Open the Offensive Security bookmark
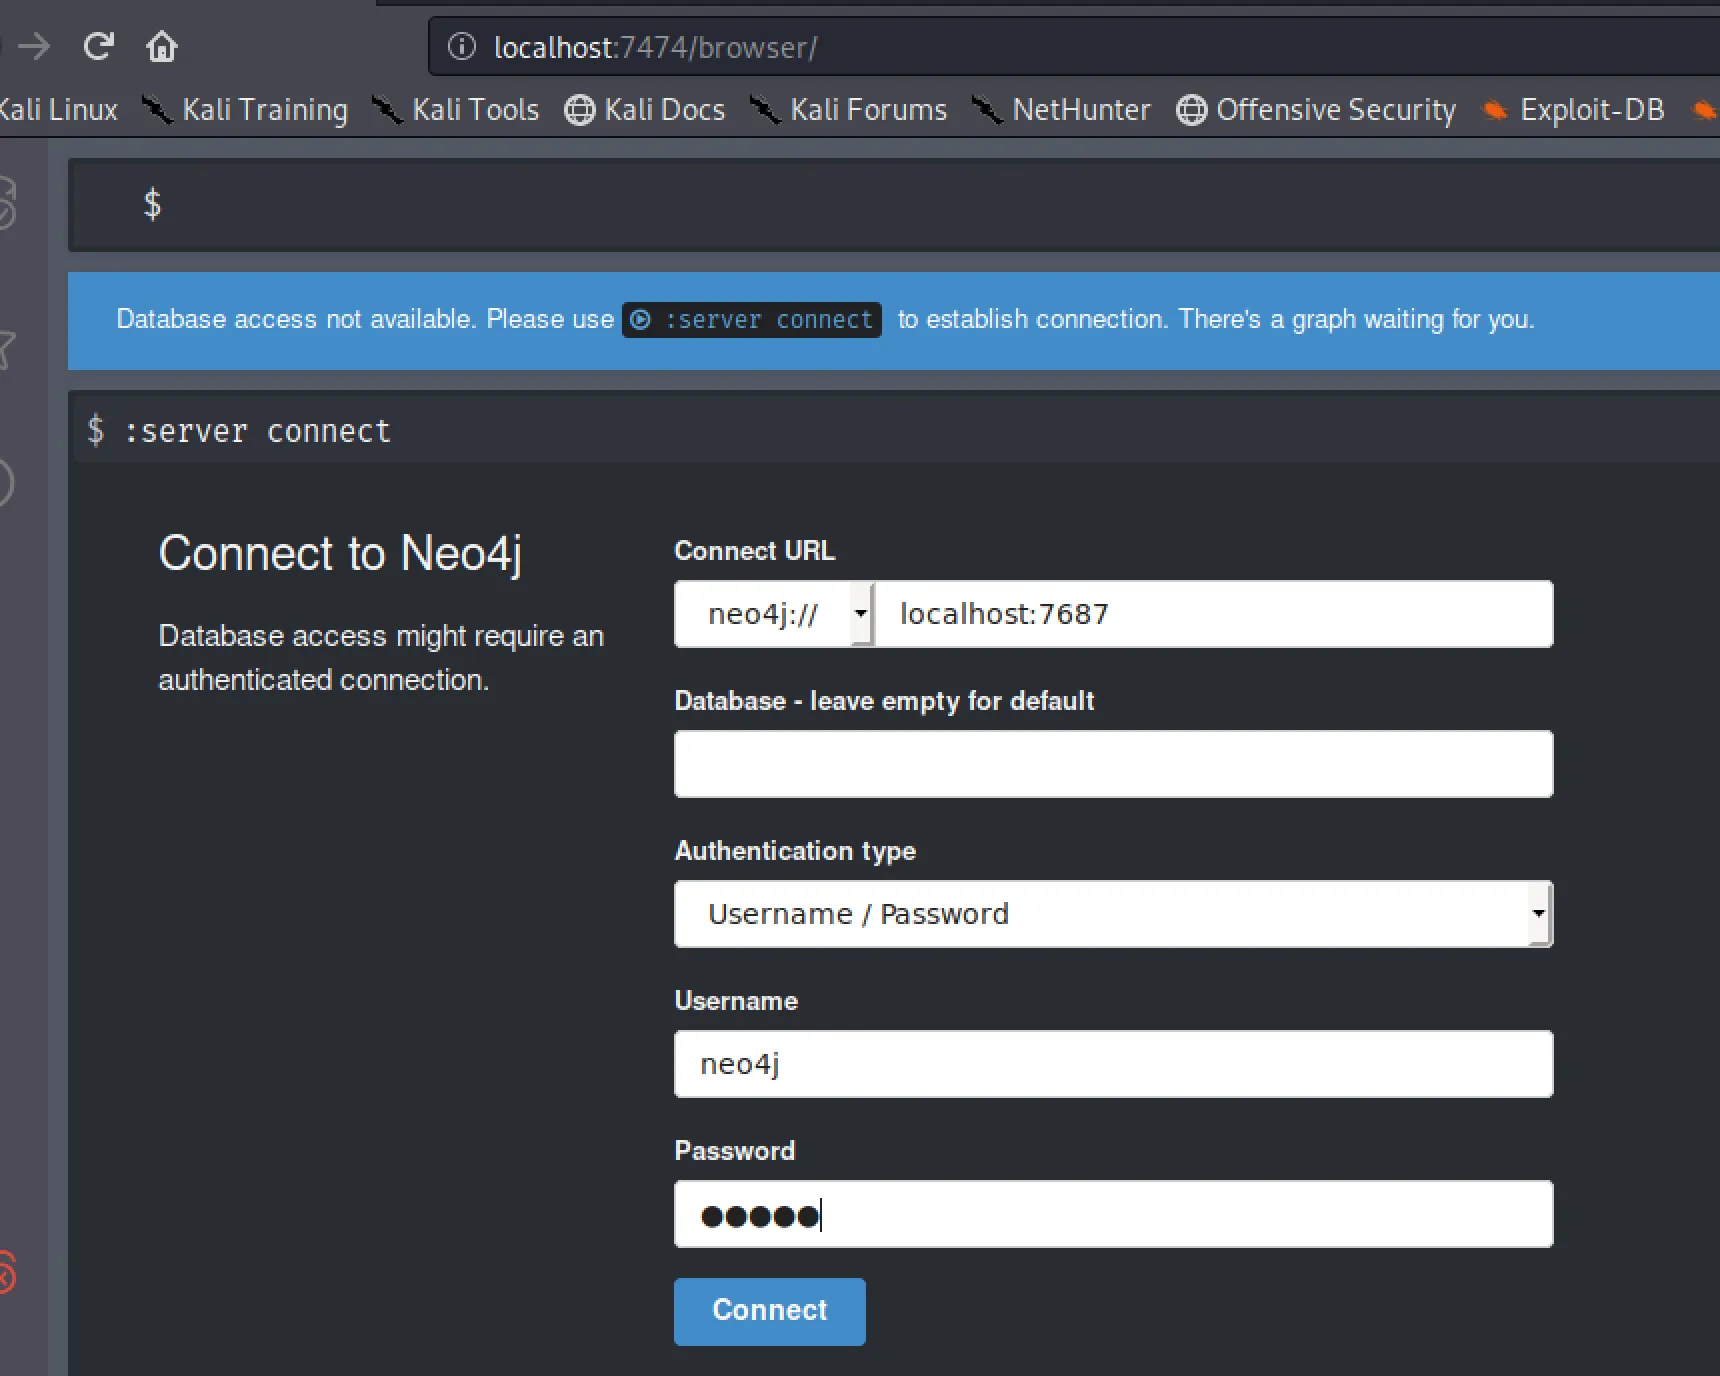The height and width of the screenshot is (1376, 1720). click(1316, 109)
